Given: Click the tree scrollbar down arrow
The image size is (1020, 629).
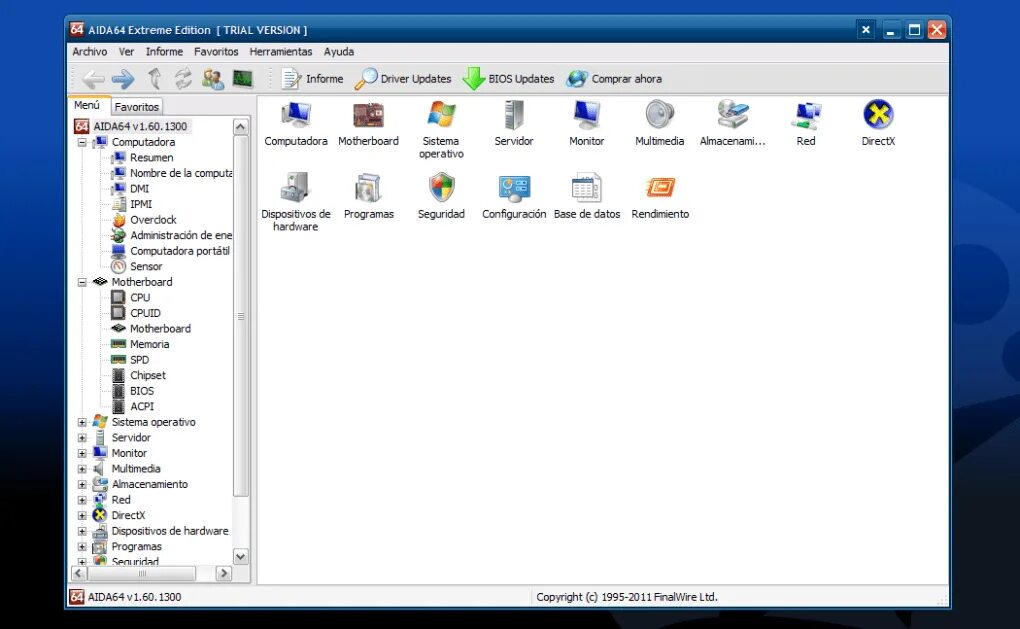Looking at the screenshot, I should (241, 557).
